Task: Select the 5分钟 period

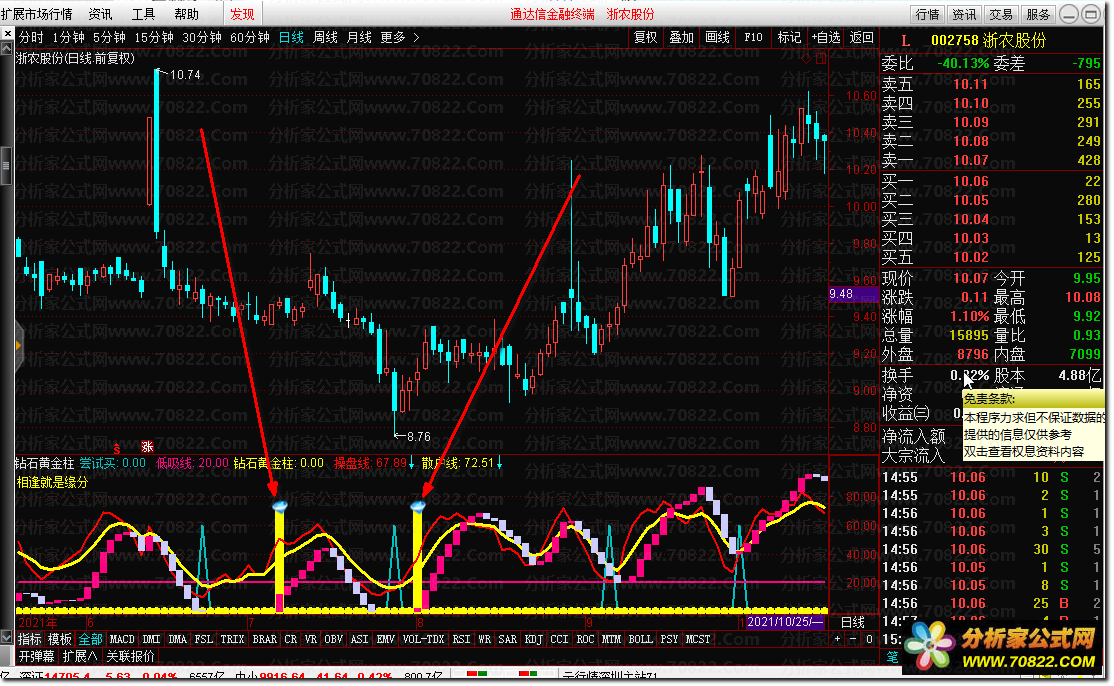Action: coord(109,38)
